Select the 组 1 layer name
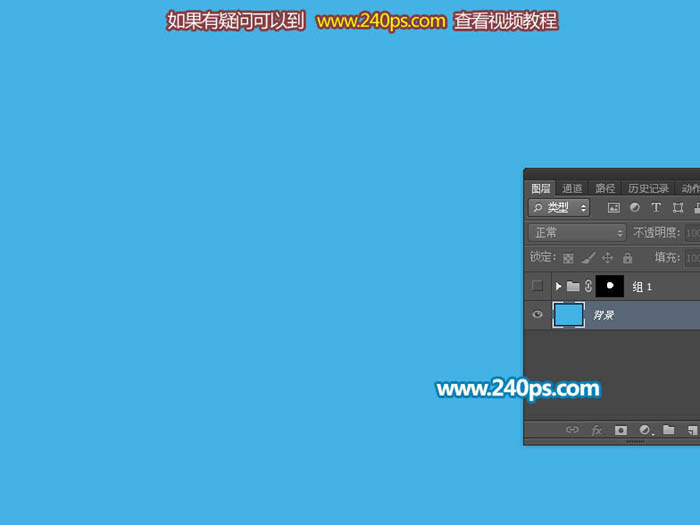700x525 pixels. tap(642, 287)
